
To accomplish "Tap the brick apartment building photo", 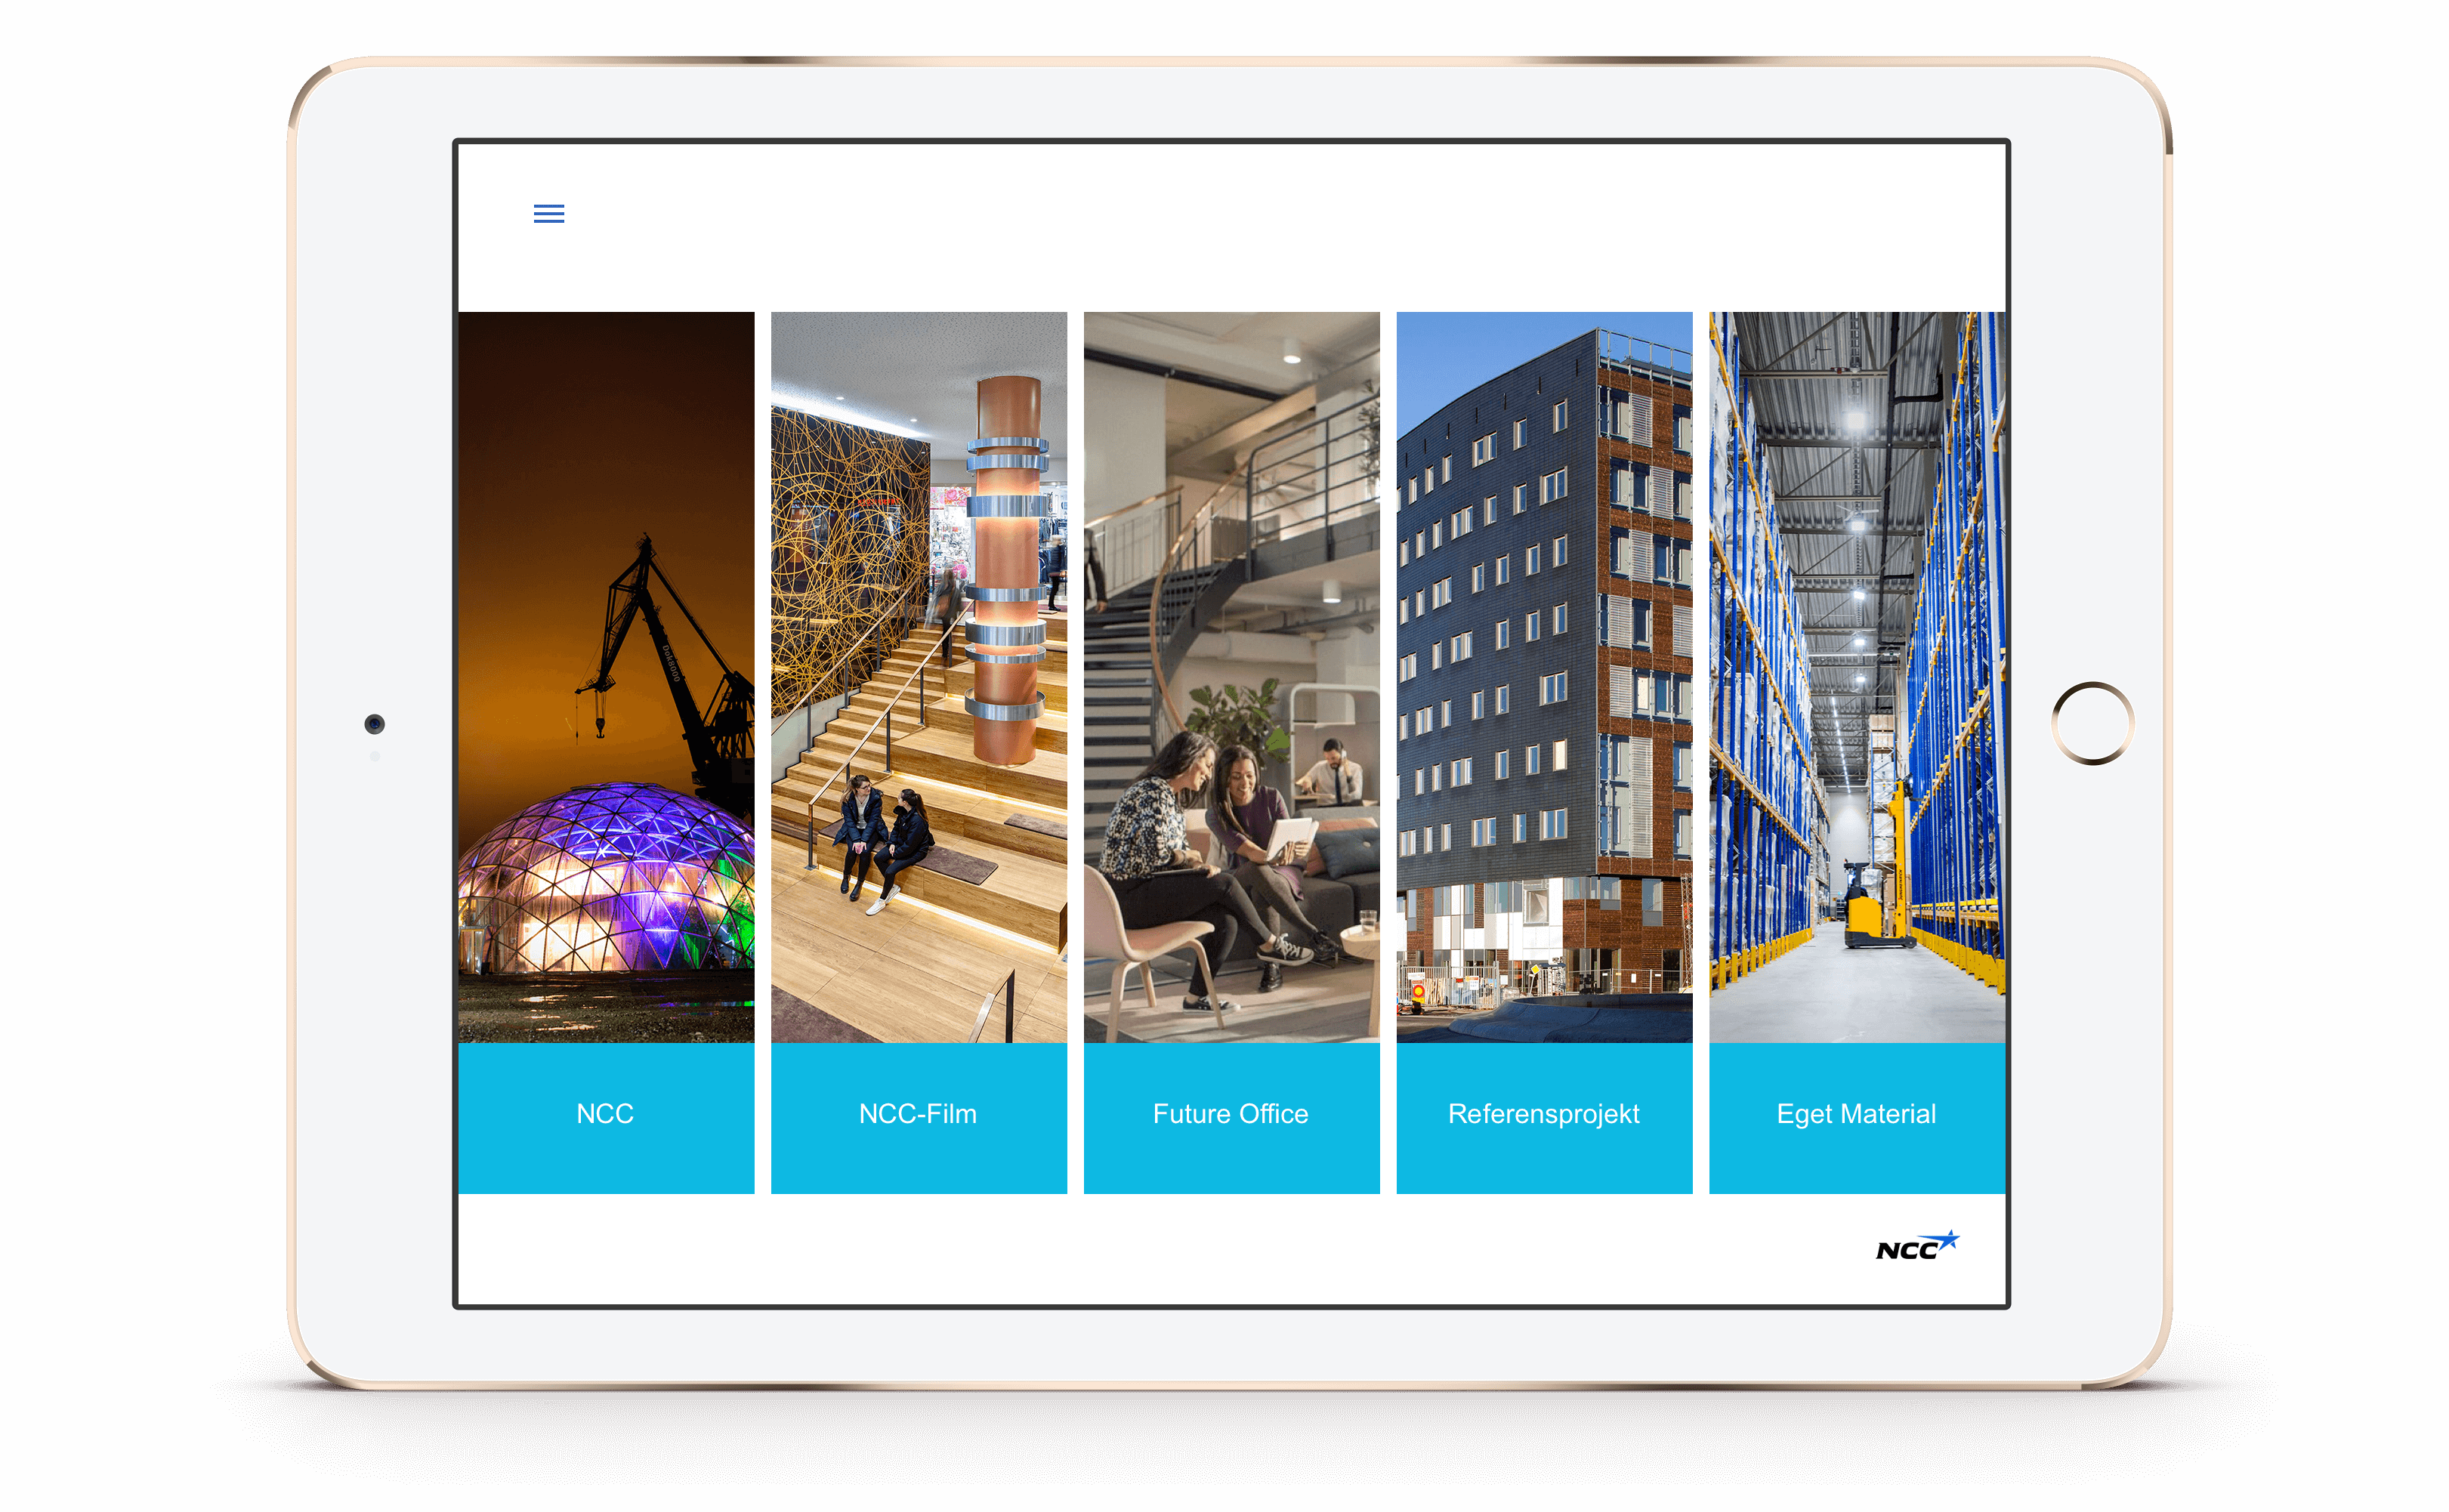I will click(1545, 678).
